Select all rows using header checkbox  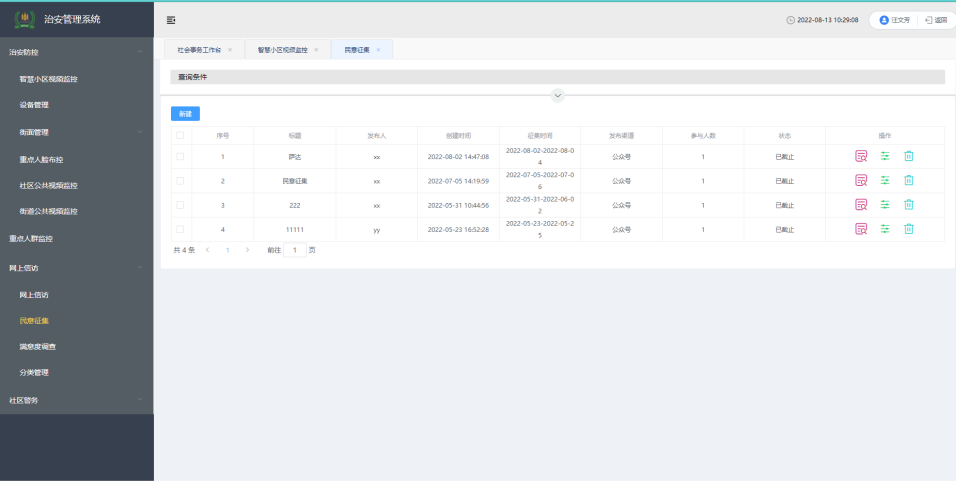click(180, 135)
